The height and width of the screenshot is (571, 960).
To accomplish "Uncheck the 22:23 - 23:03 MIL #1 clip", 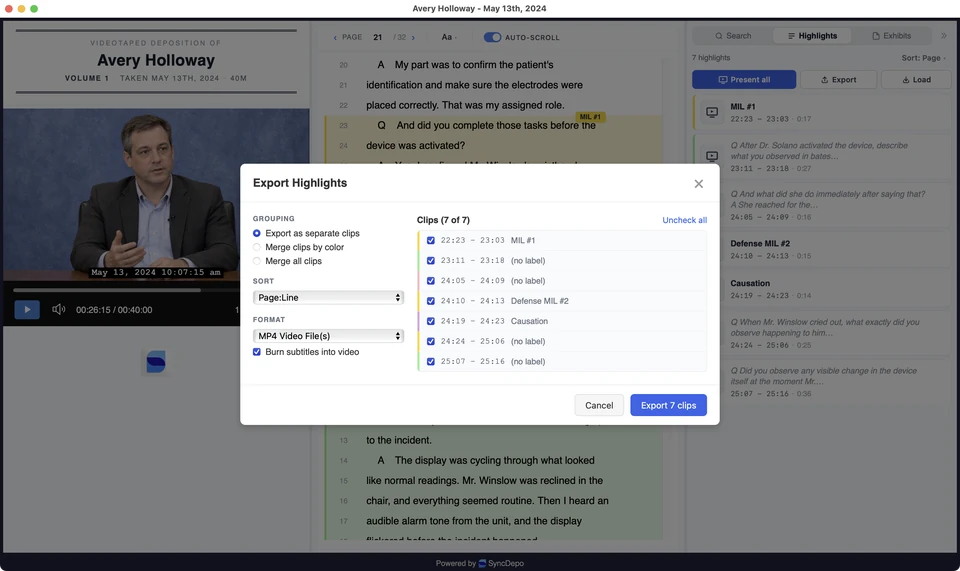I will pos(431,241).
